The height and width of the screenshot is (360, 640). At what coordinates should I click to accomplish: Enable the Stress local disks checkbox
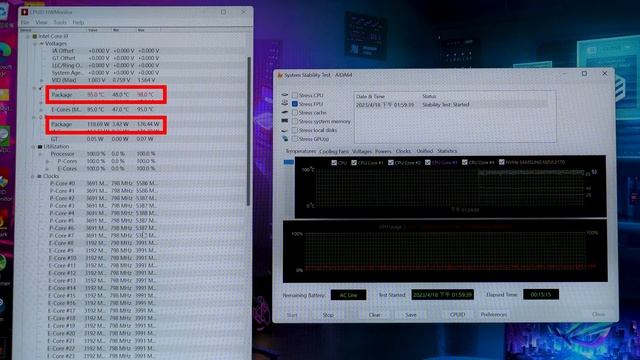coord(295,130)
